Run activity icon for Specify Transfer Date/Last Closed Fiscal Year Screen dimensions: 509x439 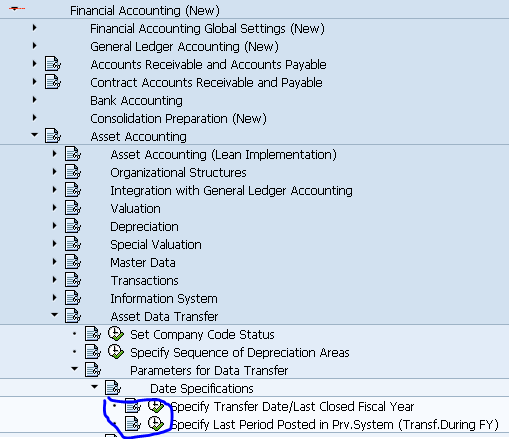(x=156, y=406)
